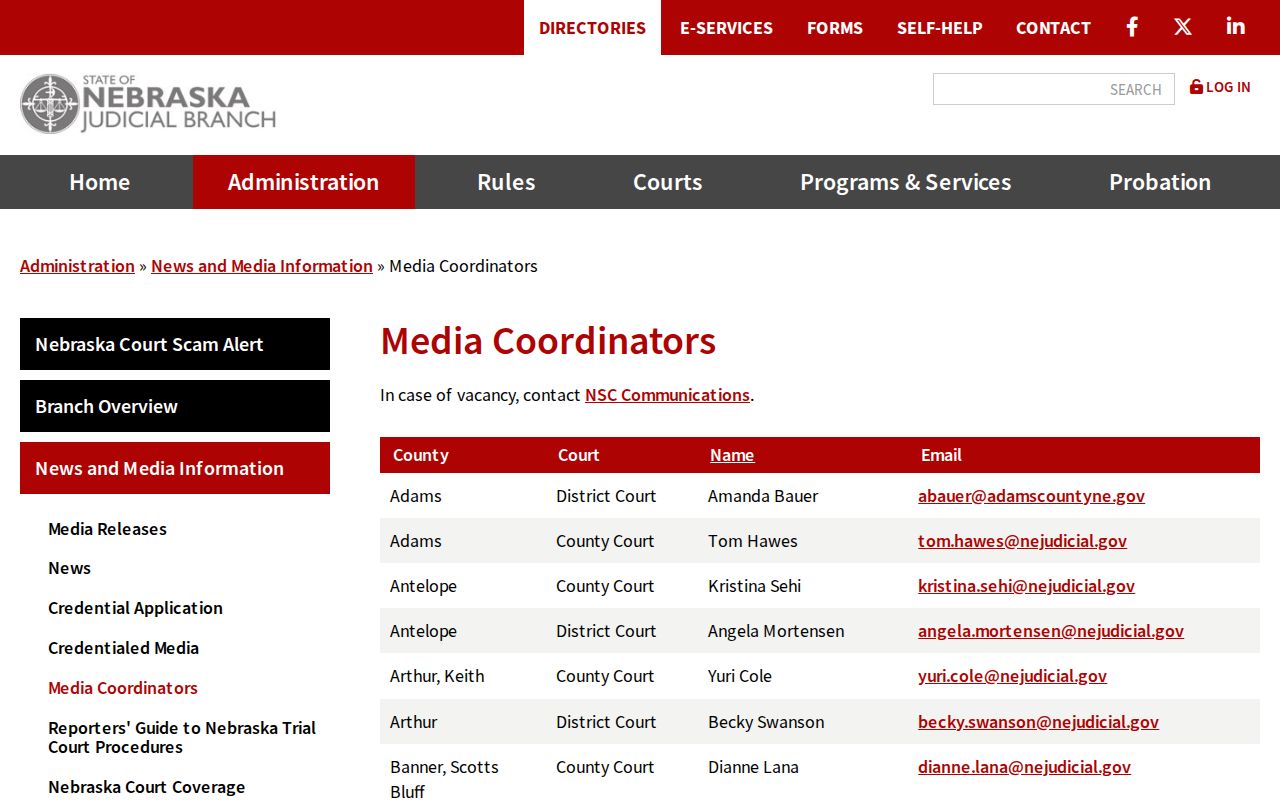Click the NSC Communications link
1280x800 pixels.
click(x=667, y=395)
